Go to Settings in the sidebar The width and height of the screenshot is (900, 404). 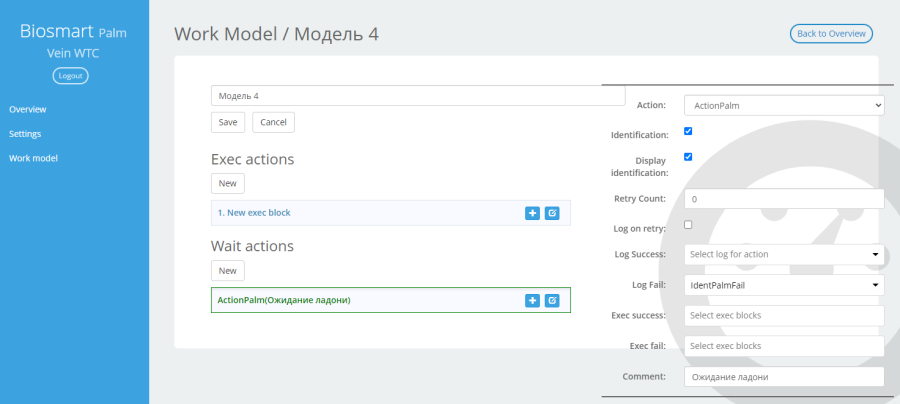(x=25, y=134)
